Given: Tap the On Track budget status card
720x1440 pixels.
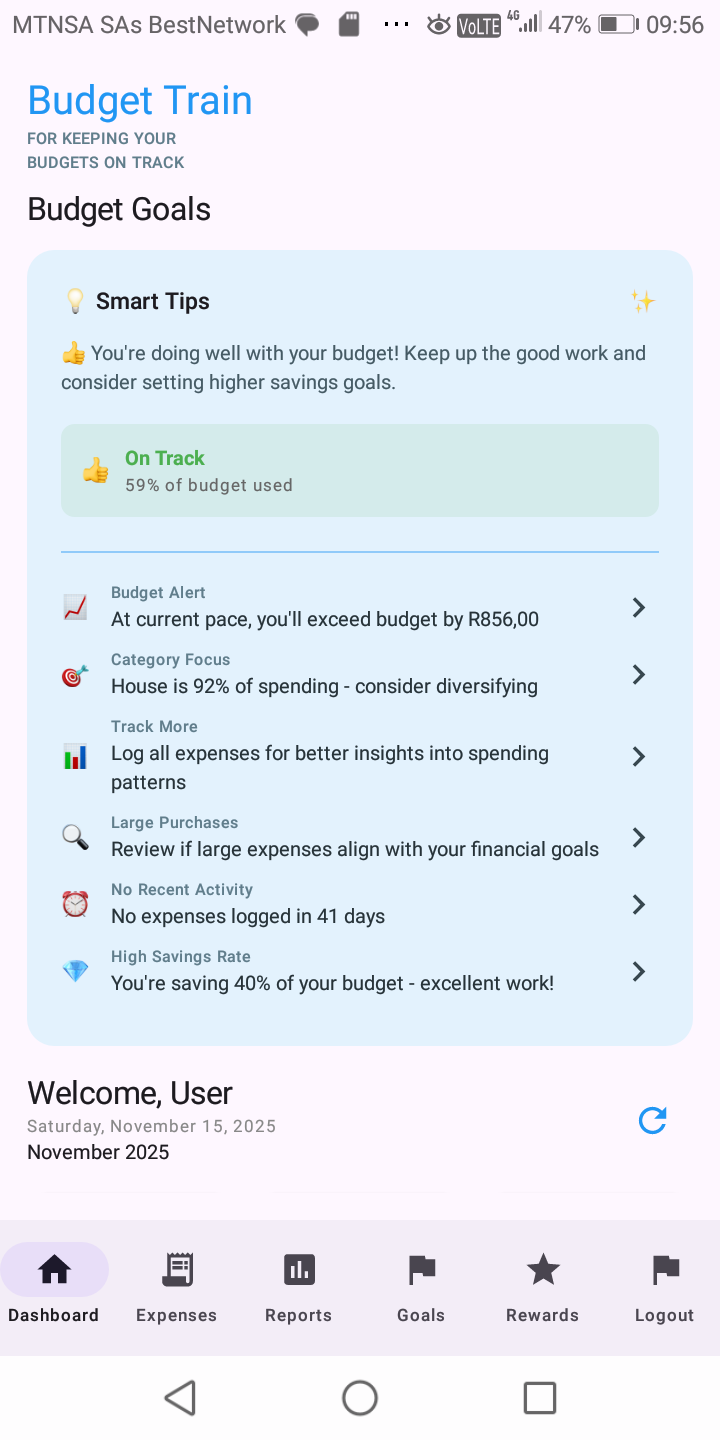Looking at the screenshot, I should pos(360,471).
